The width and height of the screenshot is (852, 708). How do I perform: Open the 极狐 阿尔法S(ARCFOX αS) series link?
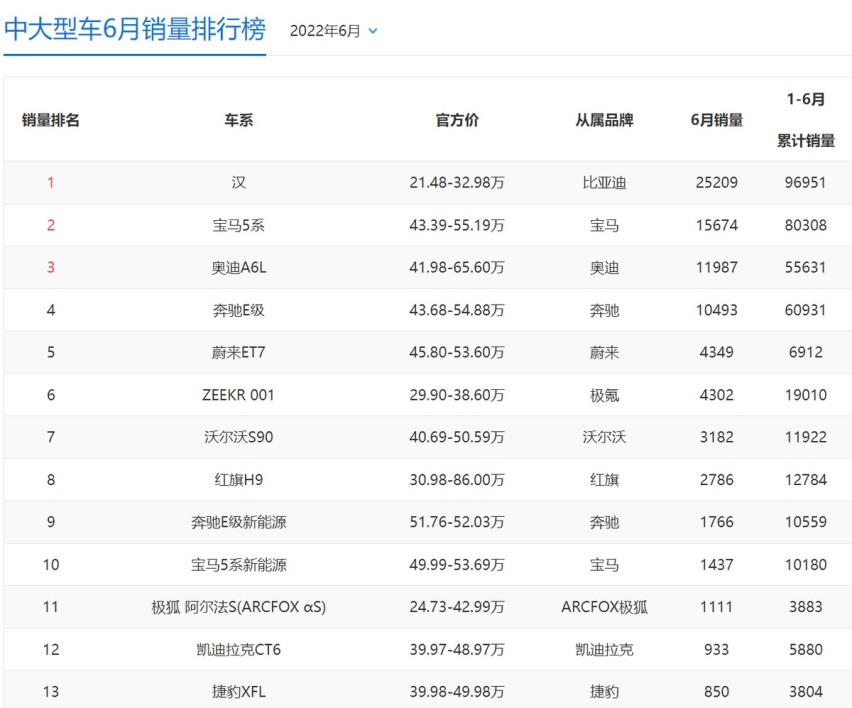[x=239, y=607]
